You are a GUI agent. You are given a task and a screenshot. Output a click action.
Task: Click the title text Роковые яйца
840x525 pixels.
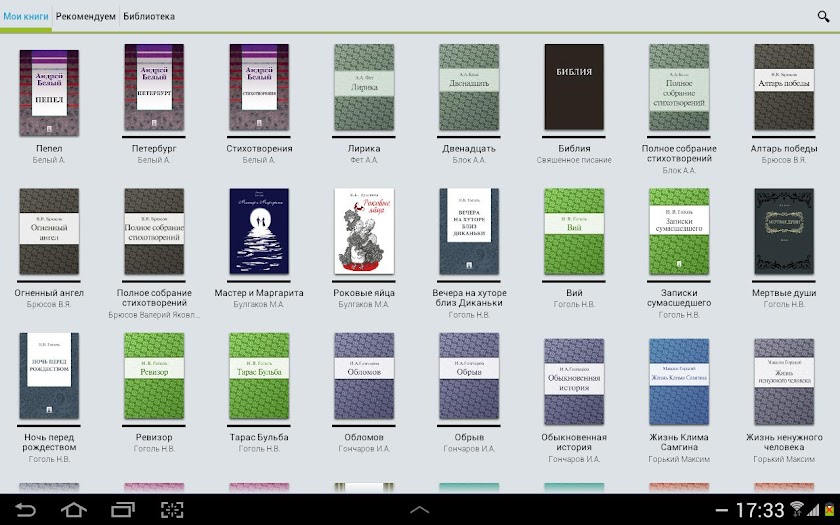point(364,293)
